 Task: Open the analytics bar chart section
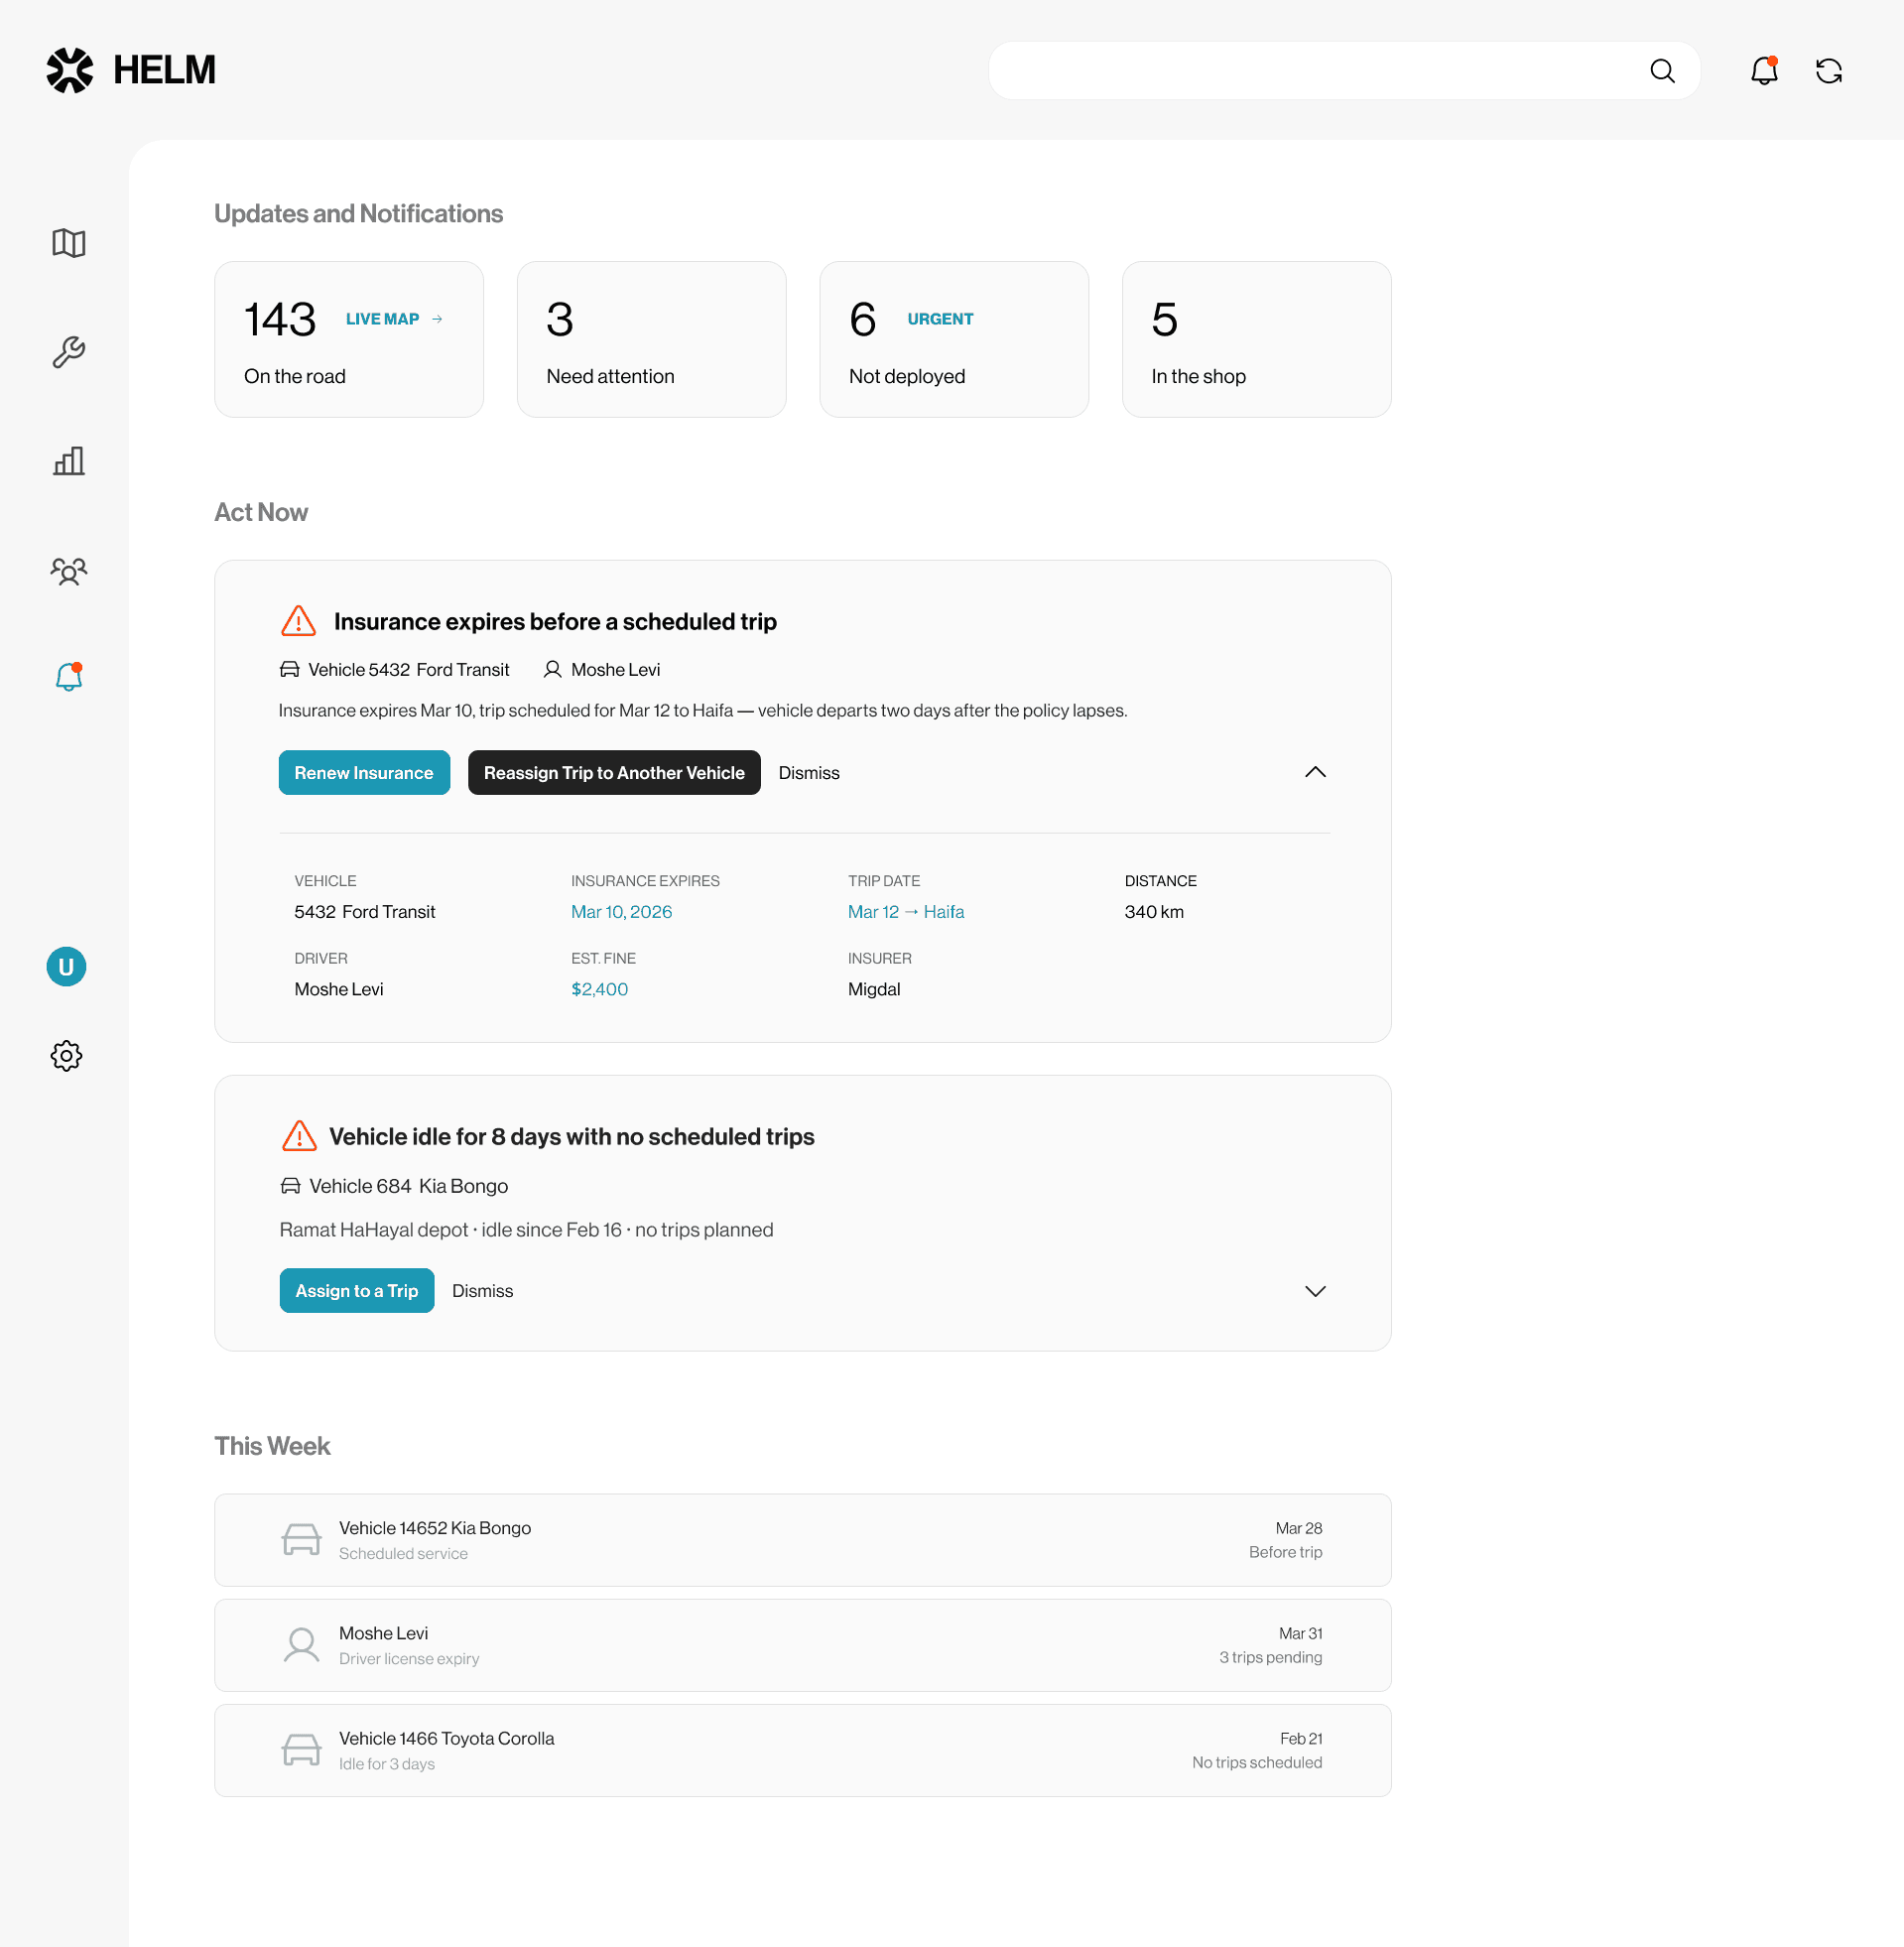click(69, 461)
